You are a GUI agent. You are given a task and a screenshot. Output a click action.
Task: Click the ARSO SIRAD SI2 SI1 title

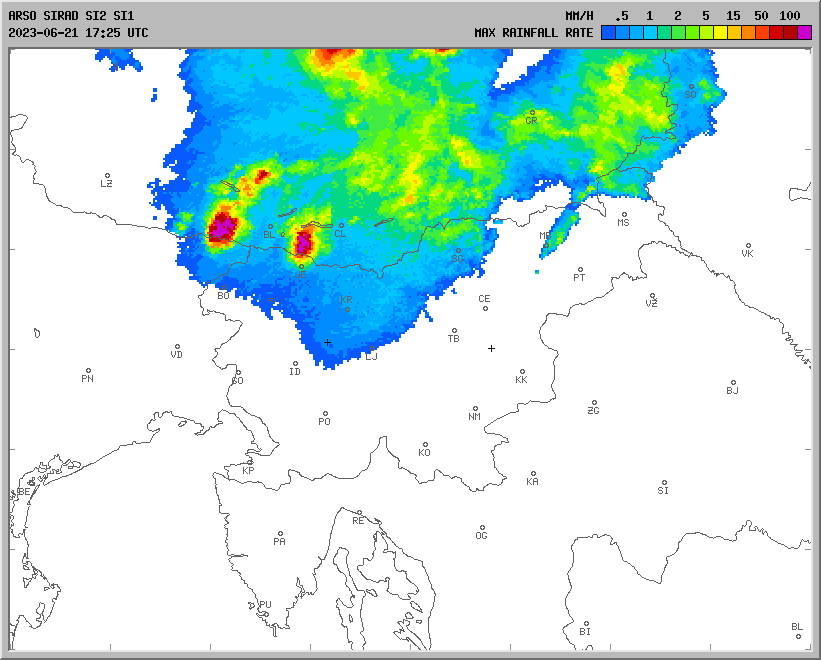click(x=70, y=16)
